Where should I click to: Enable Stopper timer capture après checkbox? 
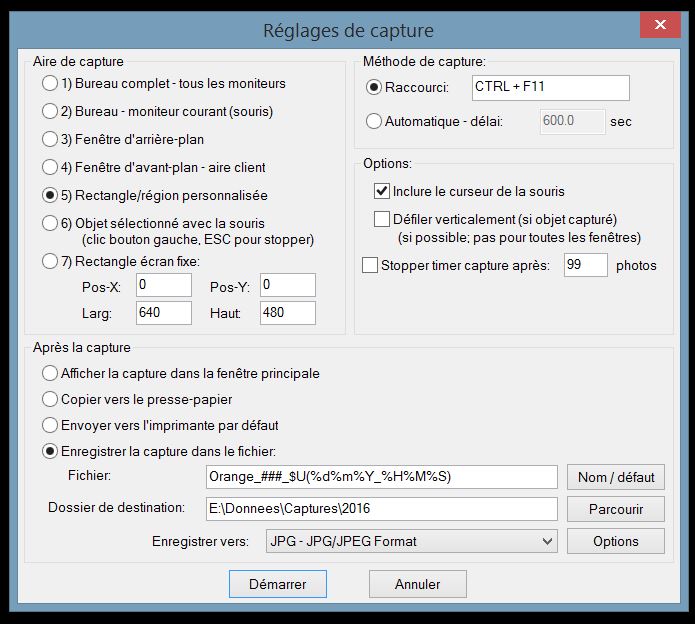[370, 265]
